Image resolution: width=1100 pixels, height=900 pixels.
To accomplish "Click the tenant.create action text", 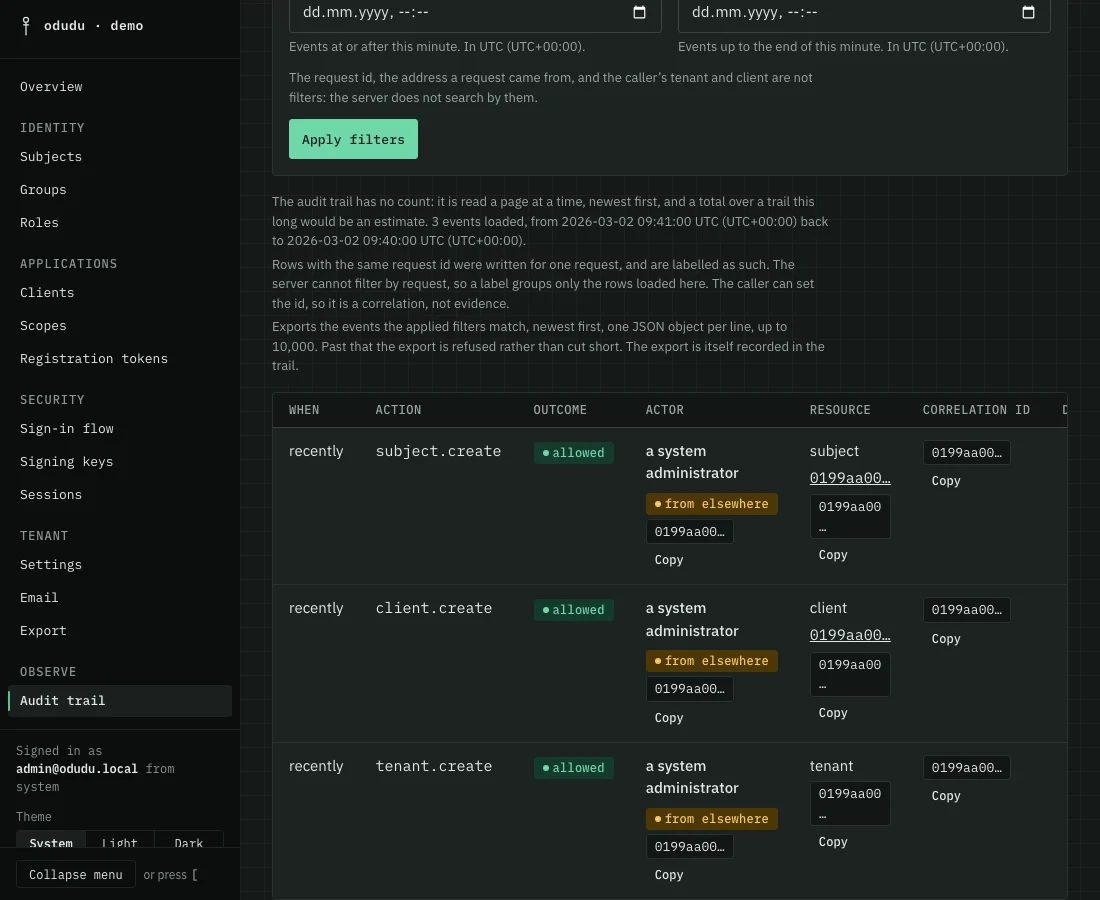I will [x=434, y=766].
